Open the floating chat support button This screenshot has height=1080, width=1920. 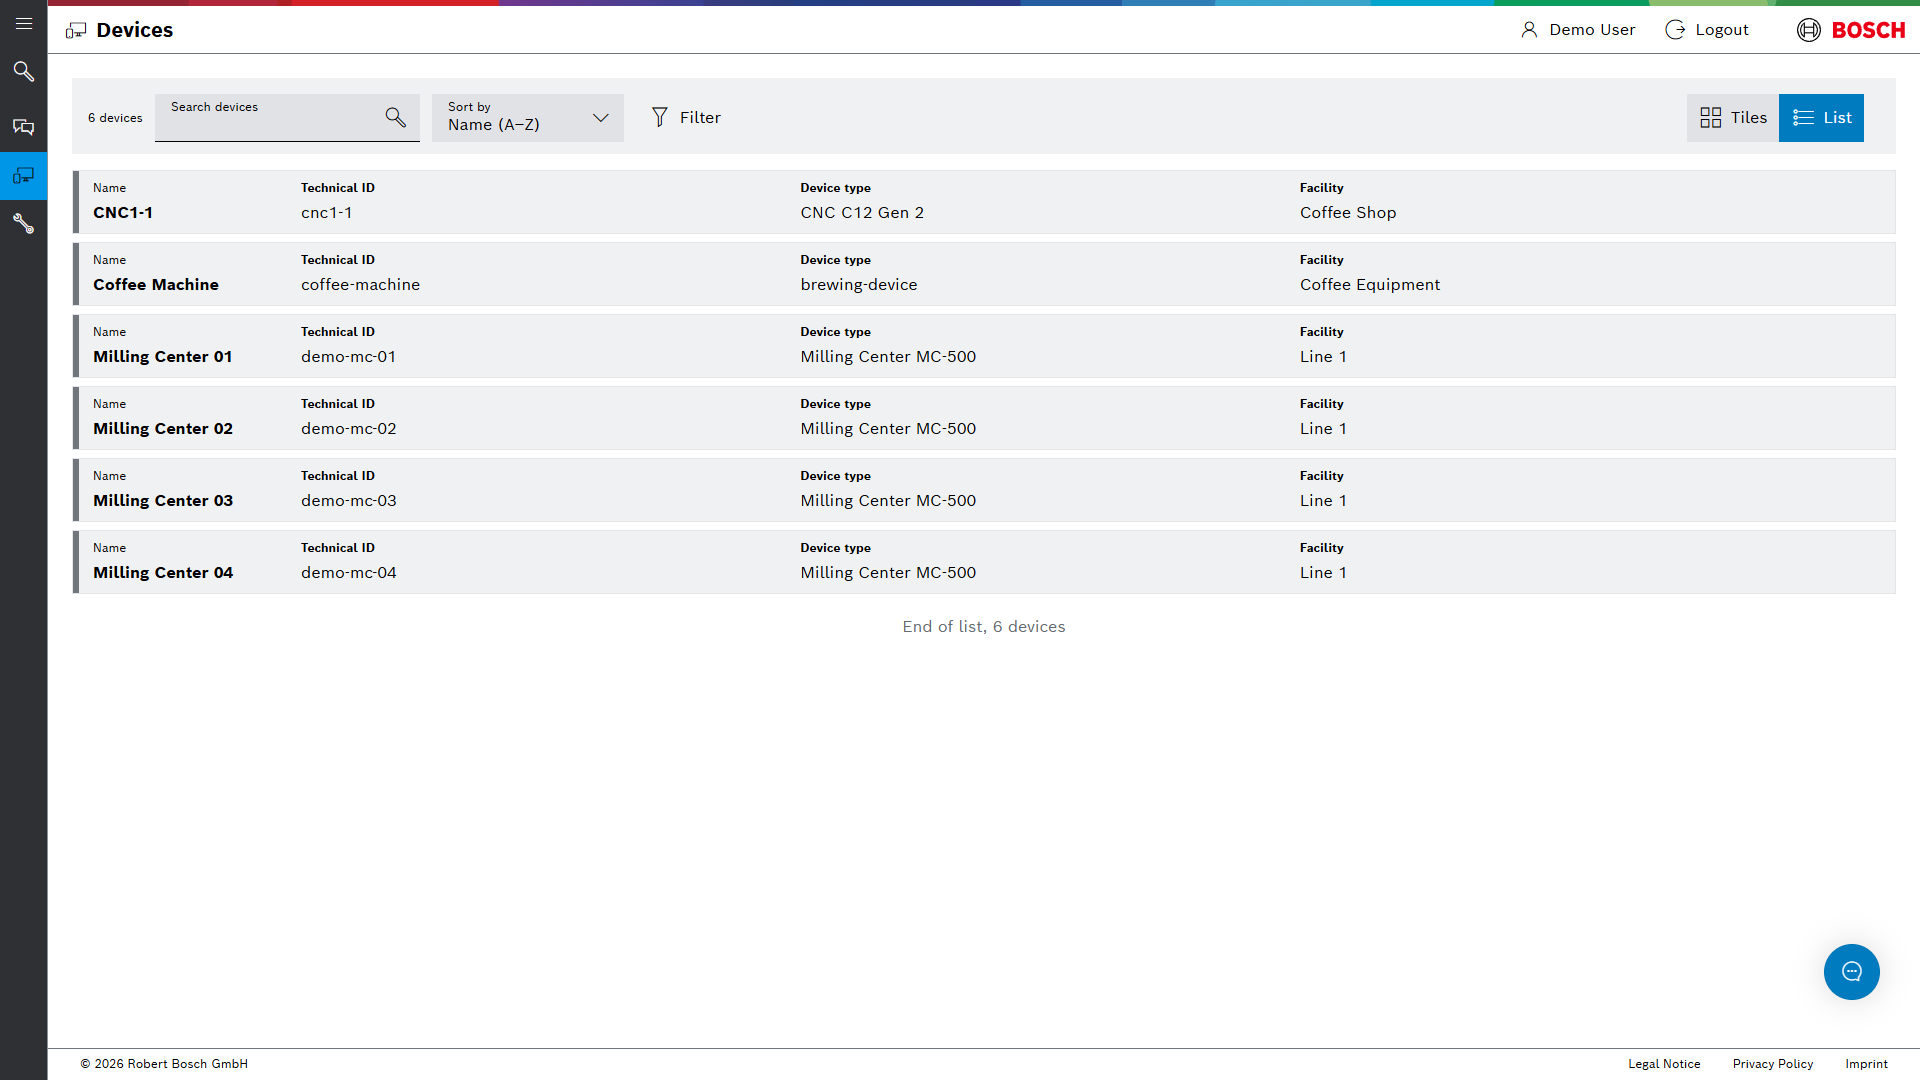pos(1851,972)
